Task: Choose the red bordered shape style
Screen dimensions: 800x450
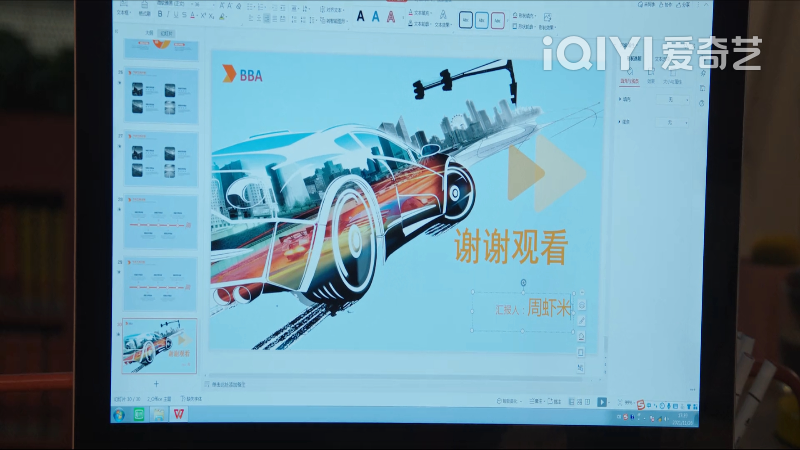Action: [x=498, y=21]
